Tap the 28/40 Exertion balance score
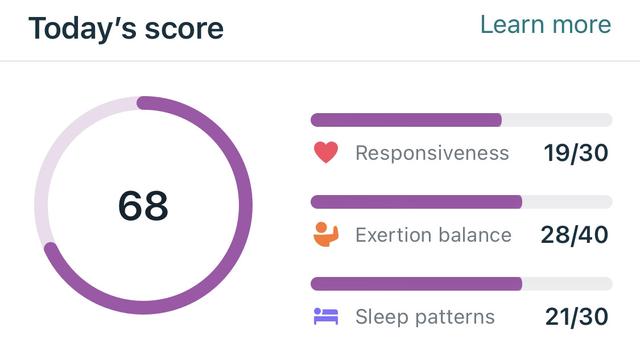This screenshot has width=640, height=360. pos(575,235)
